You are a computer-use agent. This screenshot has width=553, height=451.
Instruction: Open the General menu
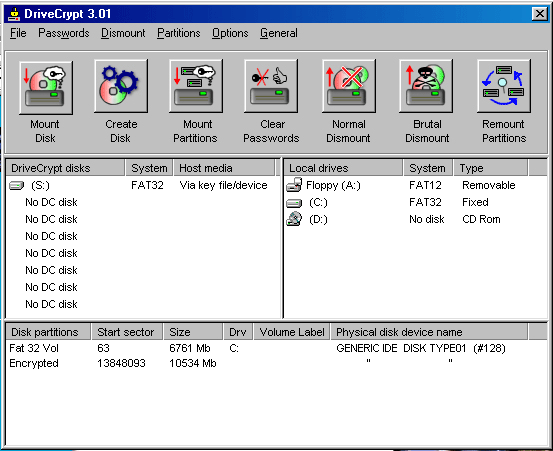(x=279, y=33)
